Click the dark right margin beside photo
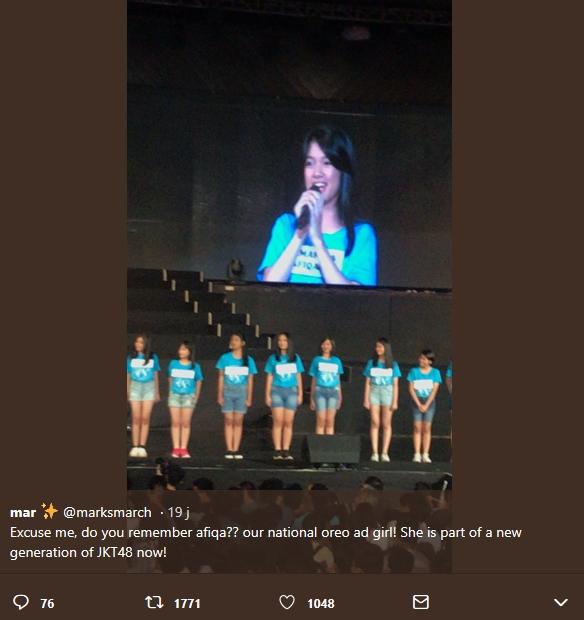 518,245
